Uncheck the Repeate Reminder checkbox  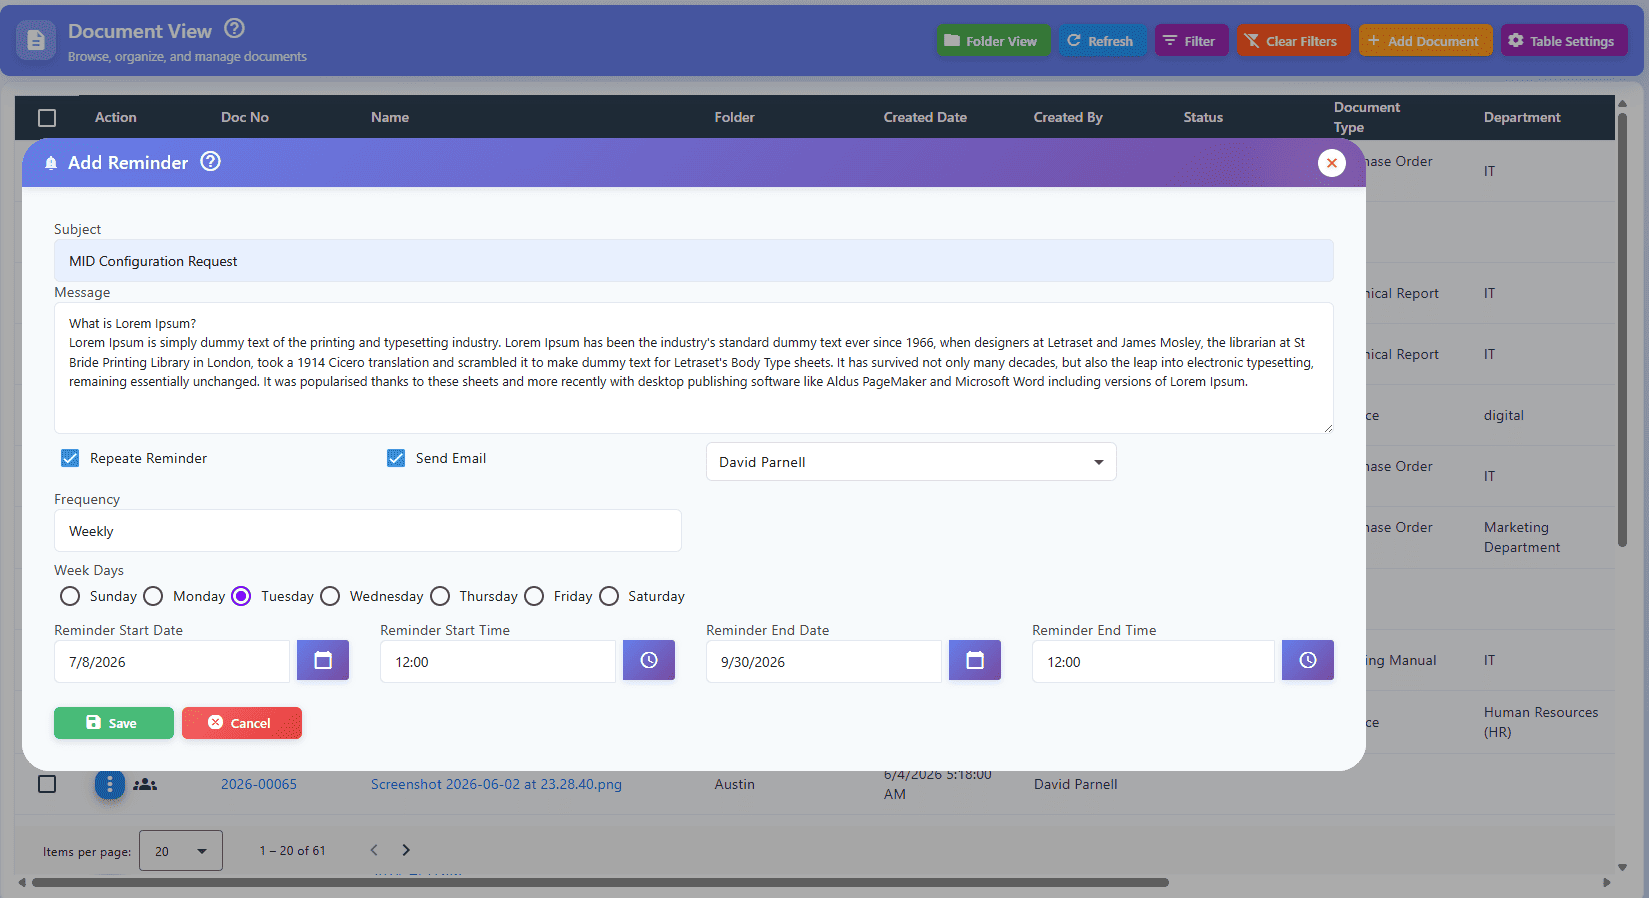click(70, 458)
